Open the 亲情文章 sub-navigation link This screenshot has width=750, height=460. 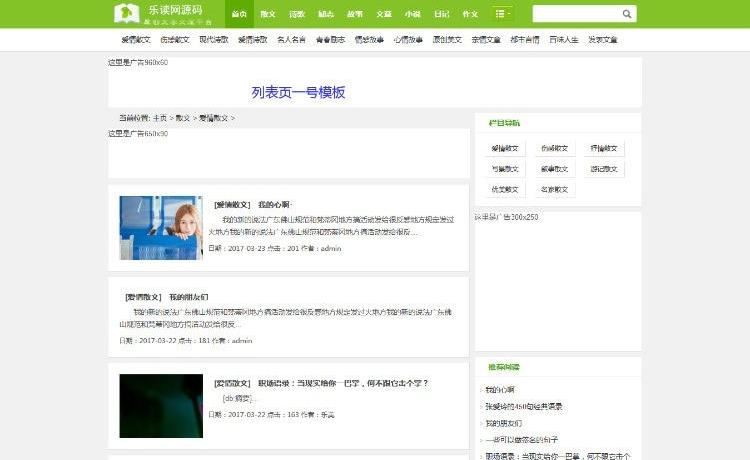pyautogui.click(x=486, y=40)
